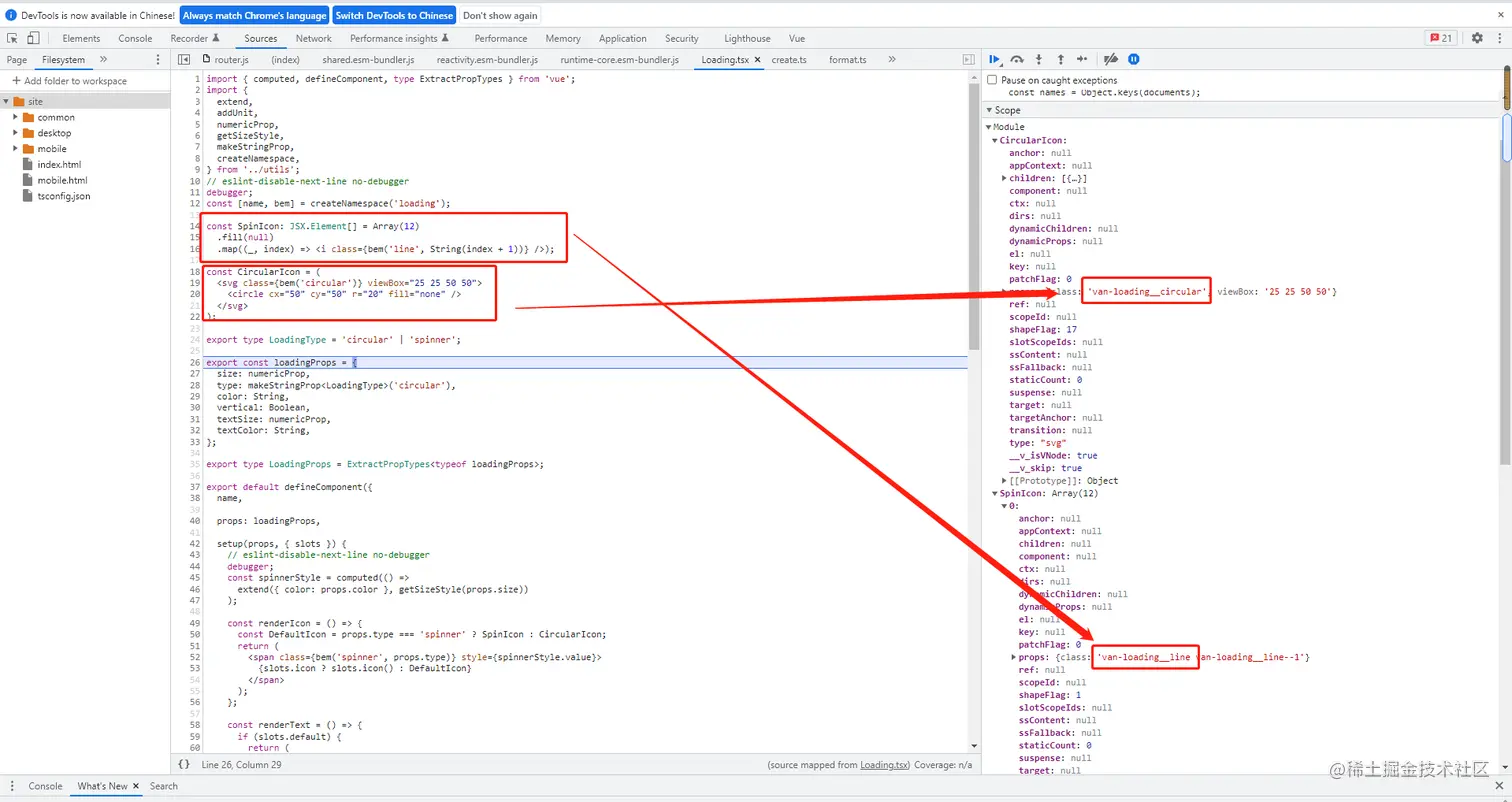Expand CircularIcon children array

[x=1004, y=178]
